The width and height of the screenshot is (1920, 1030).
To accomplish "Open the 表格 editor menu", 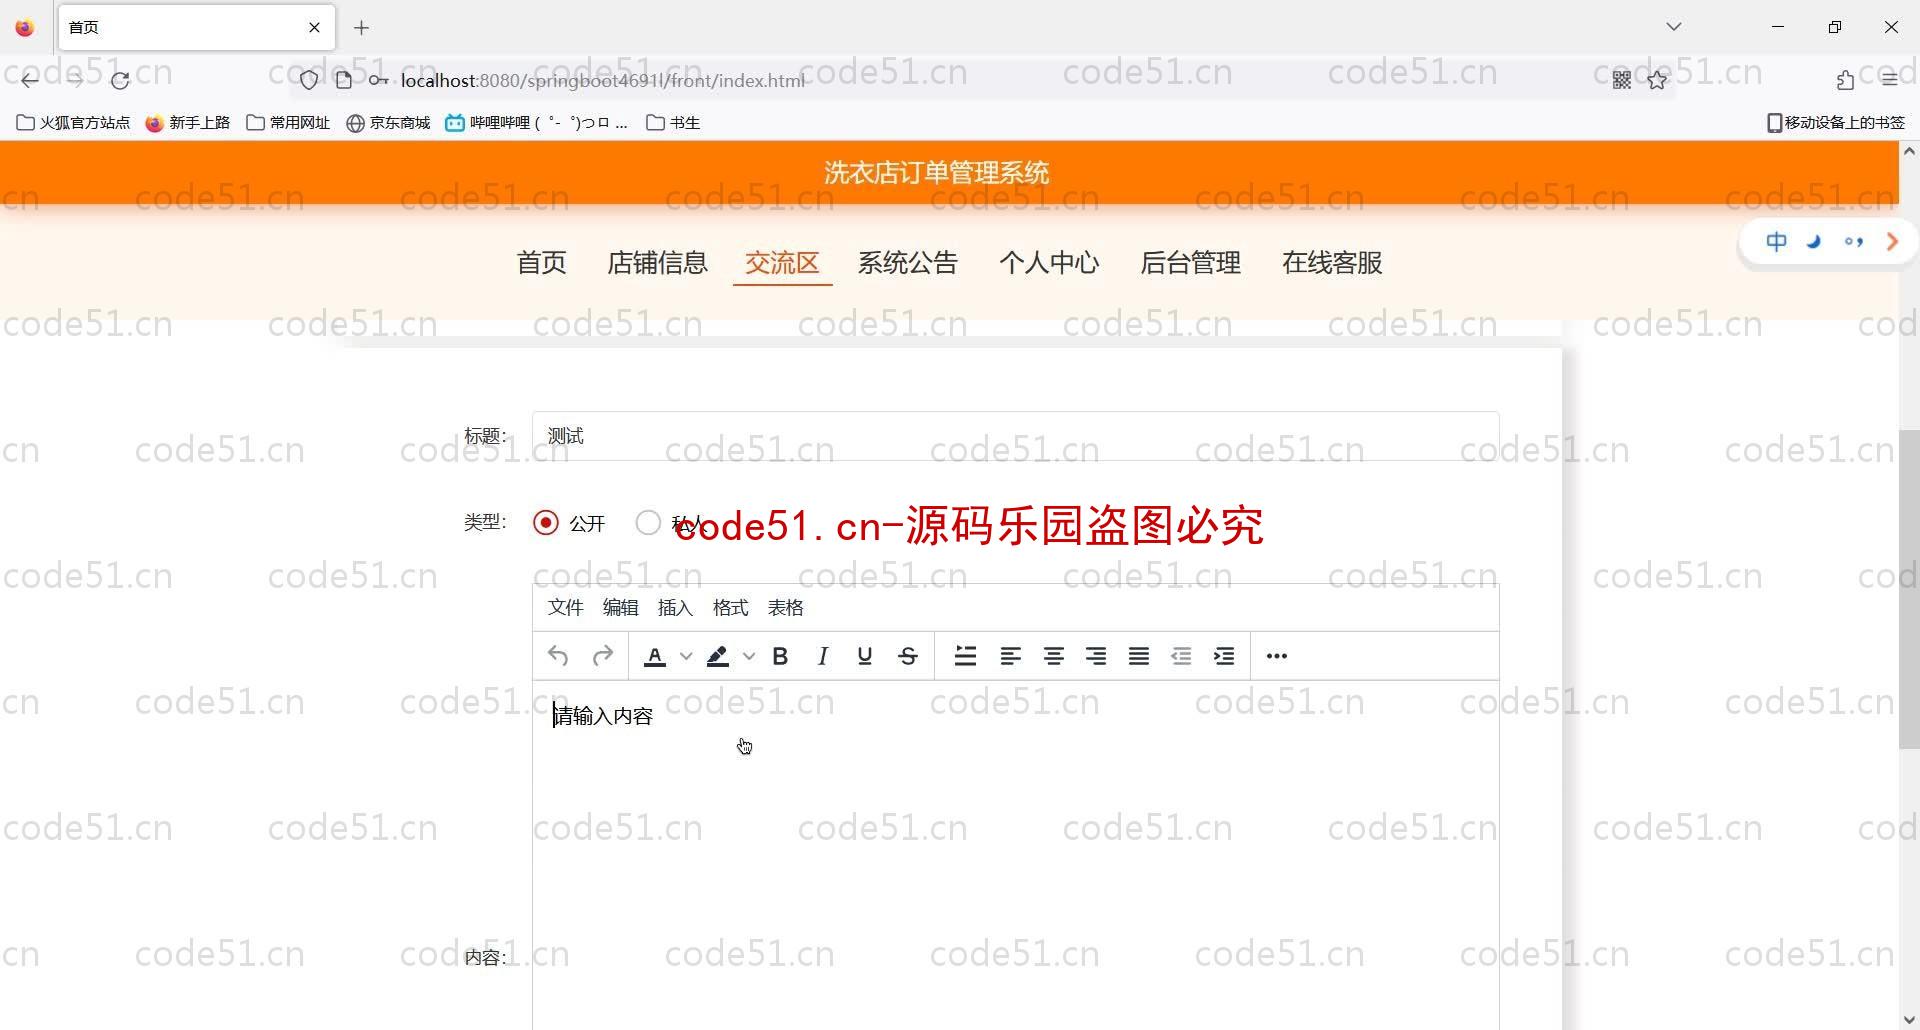I will tap(785, 608).
